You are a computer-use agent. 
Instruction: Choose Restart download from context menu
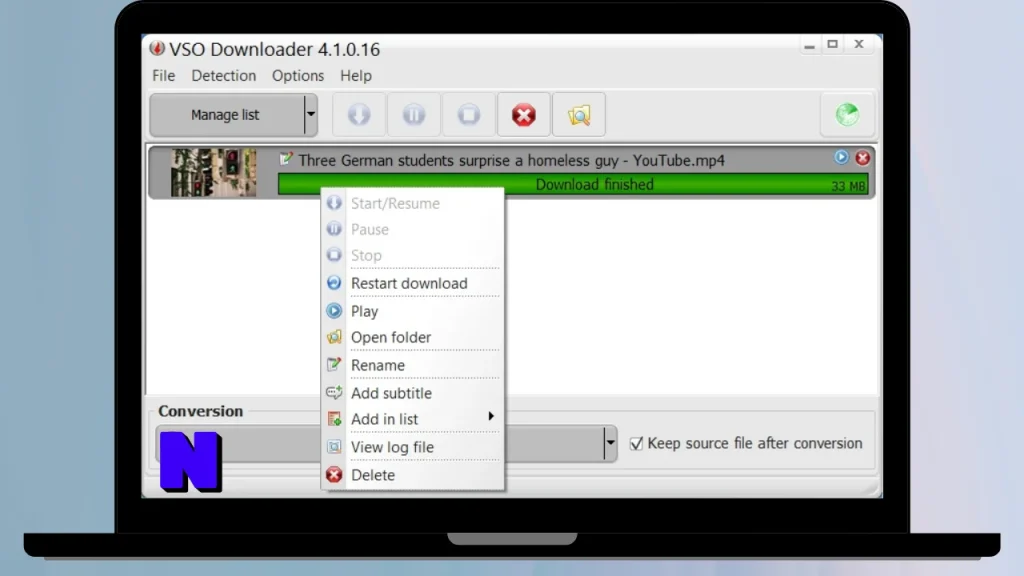click(413, 283)
